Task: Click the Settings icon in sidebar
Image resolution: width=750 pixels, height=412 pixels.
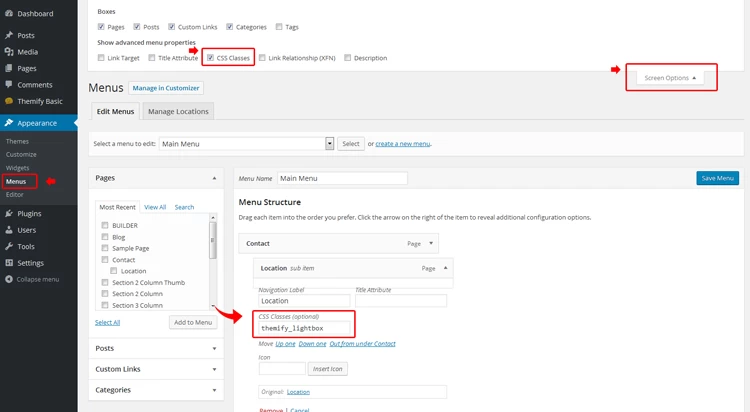Action: (9, 263)
